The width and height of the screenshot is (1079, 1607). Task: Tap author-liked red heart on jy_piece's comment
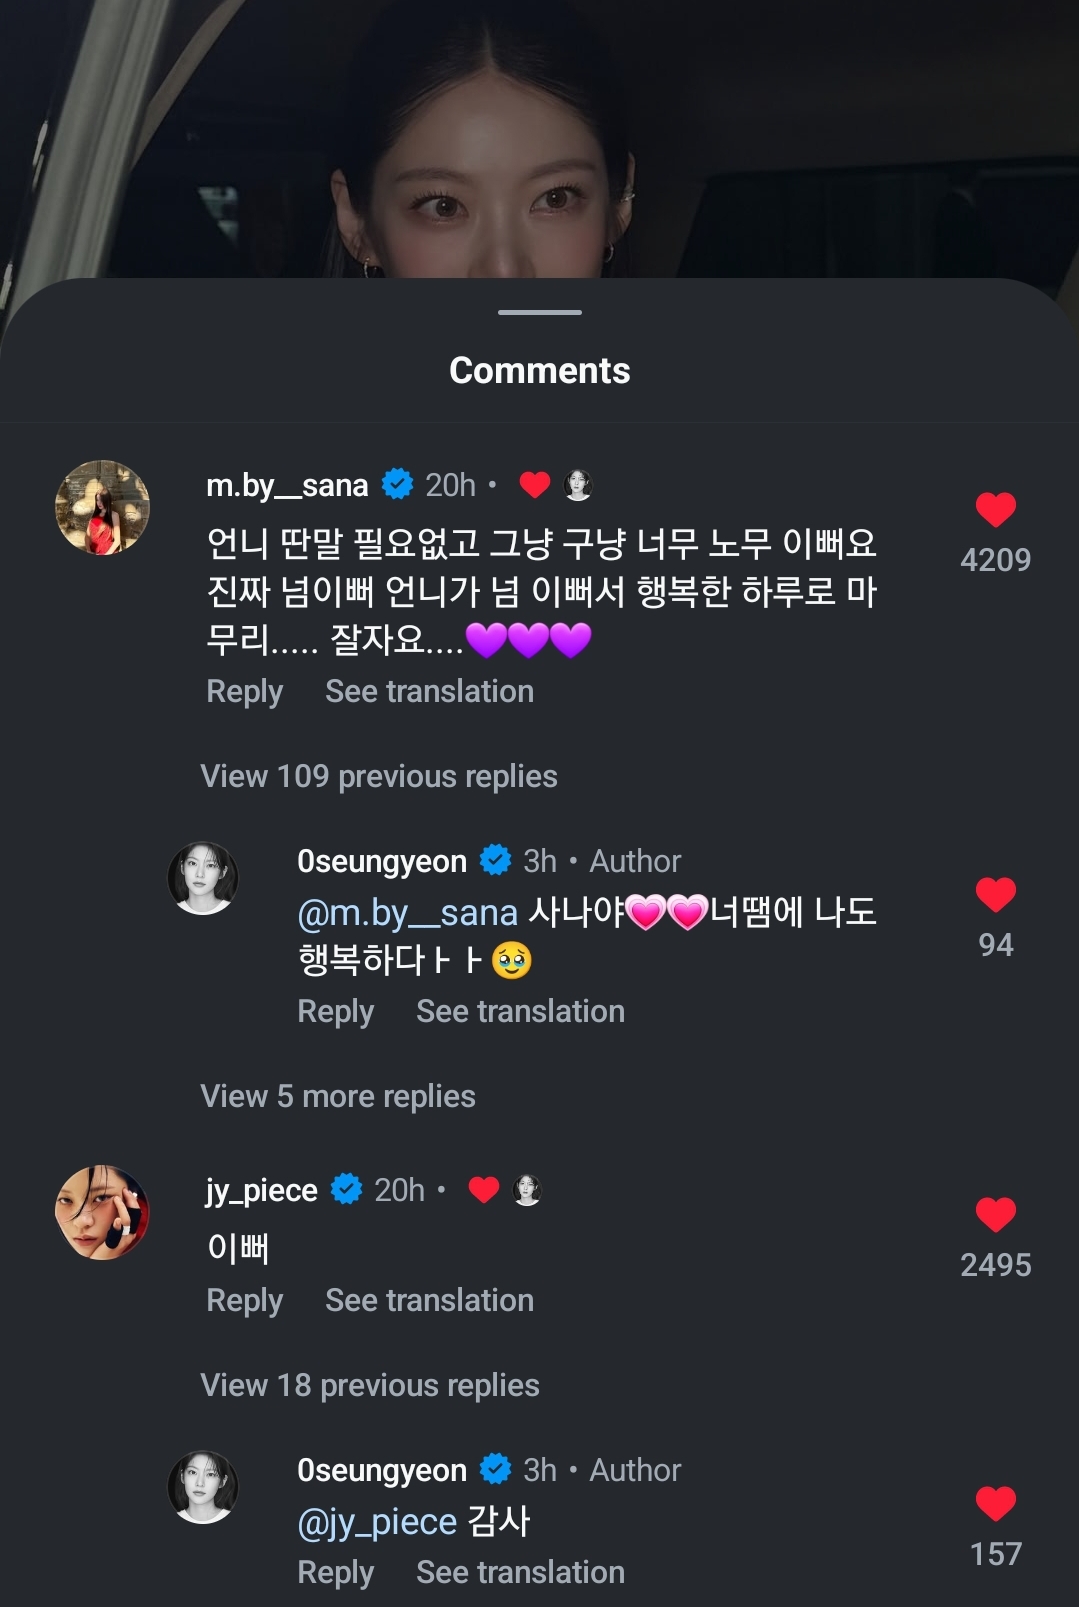pyautogui.click(x=484, y=1189)
